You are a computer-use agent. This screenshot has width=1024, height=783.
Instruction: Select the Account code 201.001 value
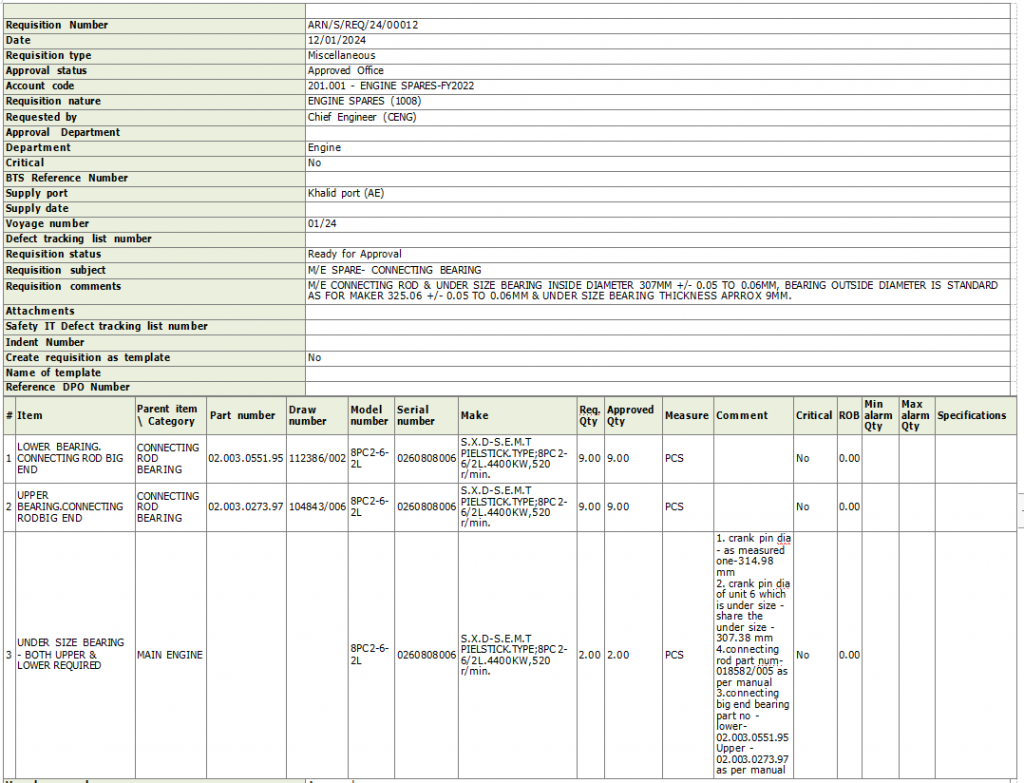[x=390, y=86]
